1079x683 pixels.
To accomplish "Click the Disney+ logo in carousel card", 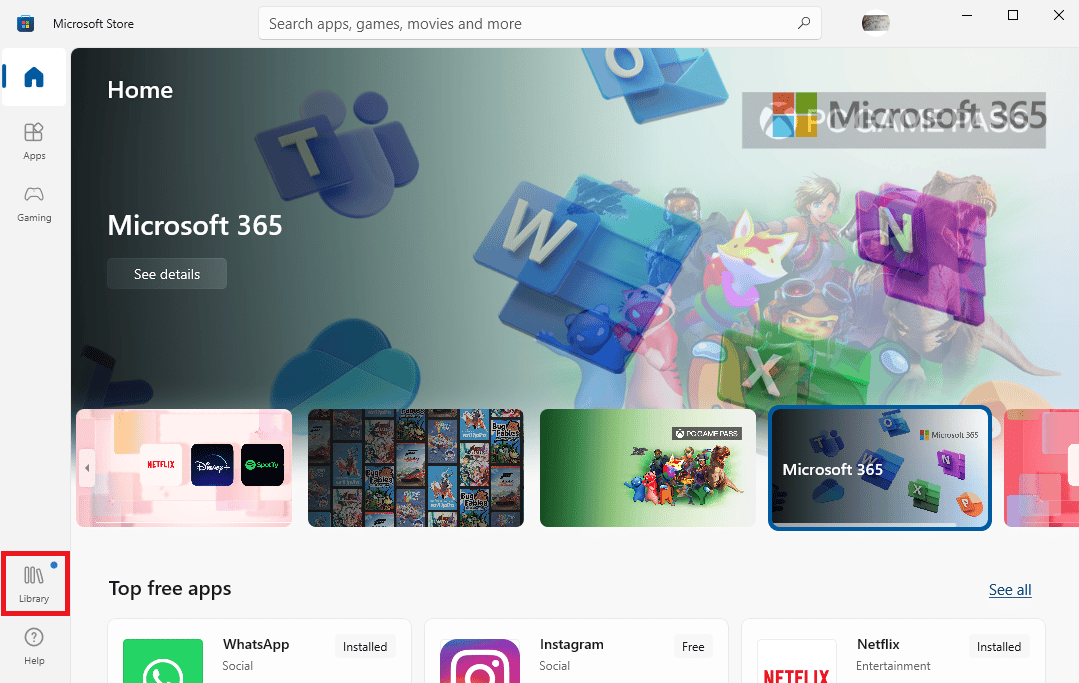I will click(212, 464).
